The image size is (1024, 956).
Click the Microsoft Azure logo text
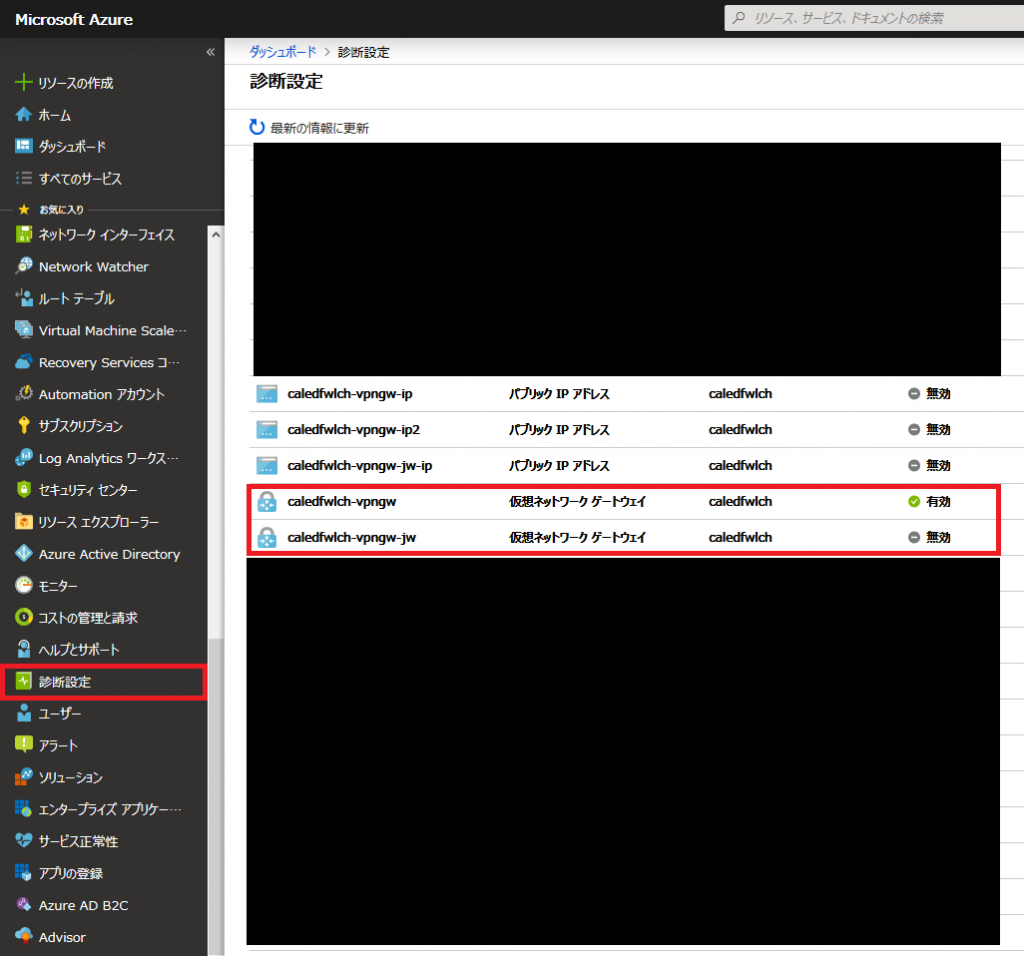[74, 20]
